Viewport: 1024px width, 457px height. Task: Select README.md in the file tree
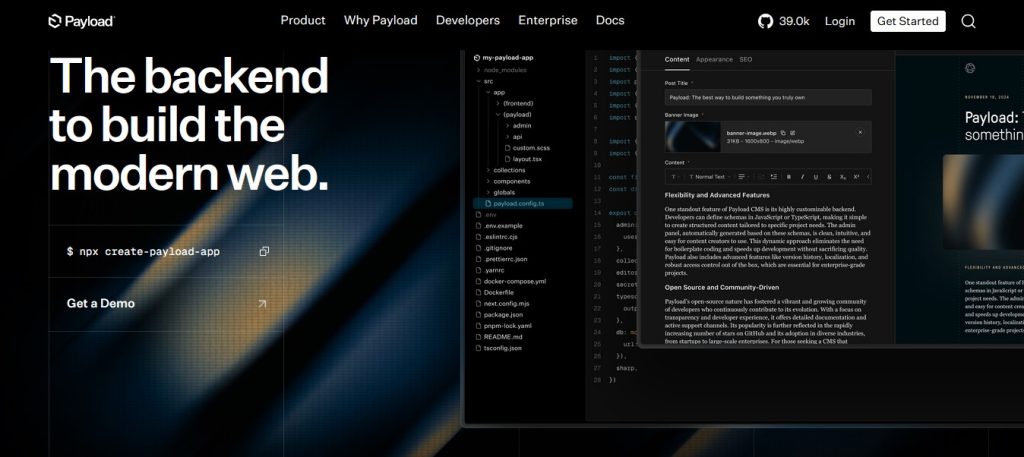pos(498,337)
